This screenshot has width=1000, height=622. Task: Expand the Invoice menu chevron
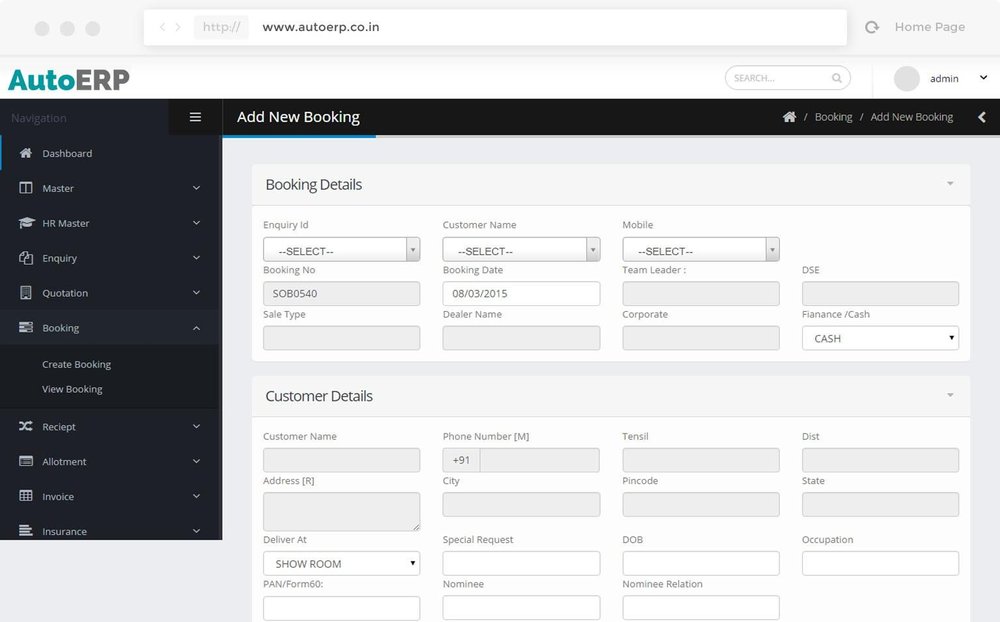pyautogui.click(x=196, y=496)
